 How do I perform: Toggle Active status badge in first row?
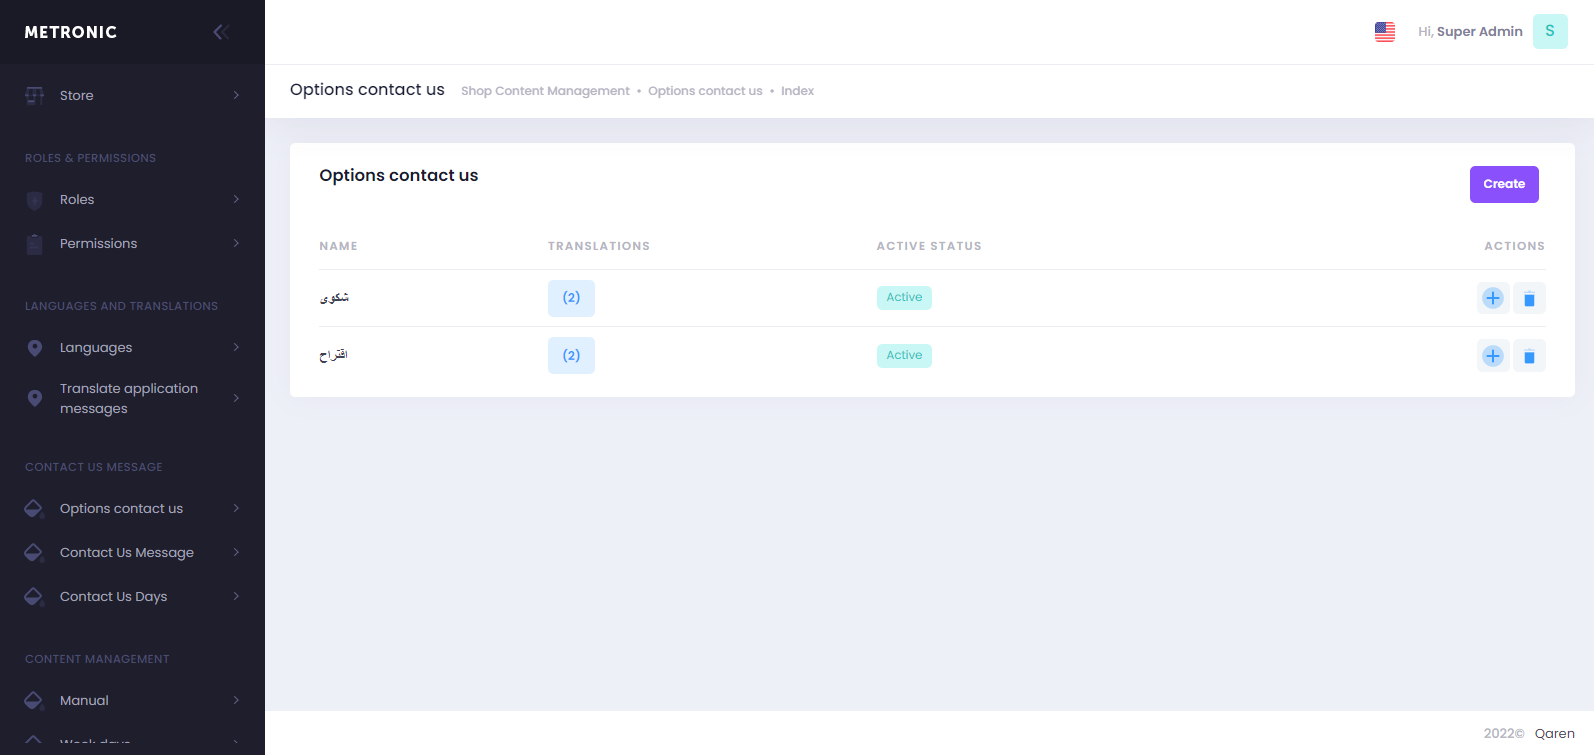(904, 297)
